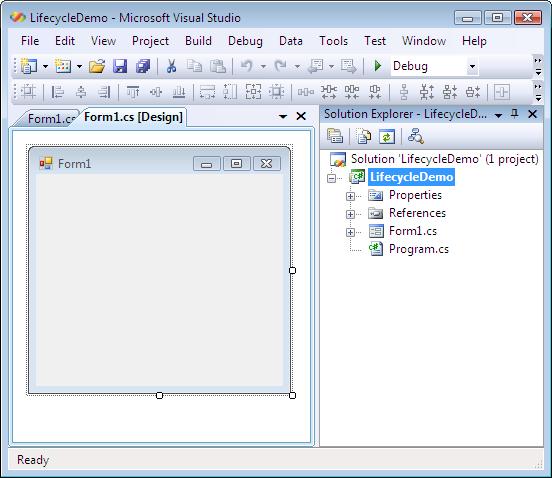Start debugging with the green play icon
The image size is (552, 478).
click(x=378, y=66)
